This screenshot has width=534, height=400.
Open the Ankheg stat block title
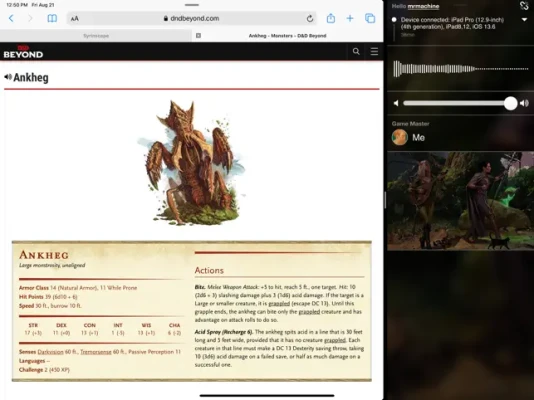coord(44,255)
